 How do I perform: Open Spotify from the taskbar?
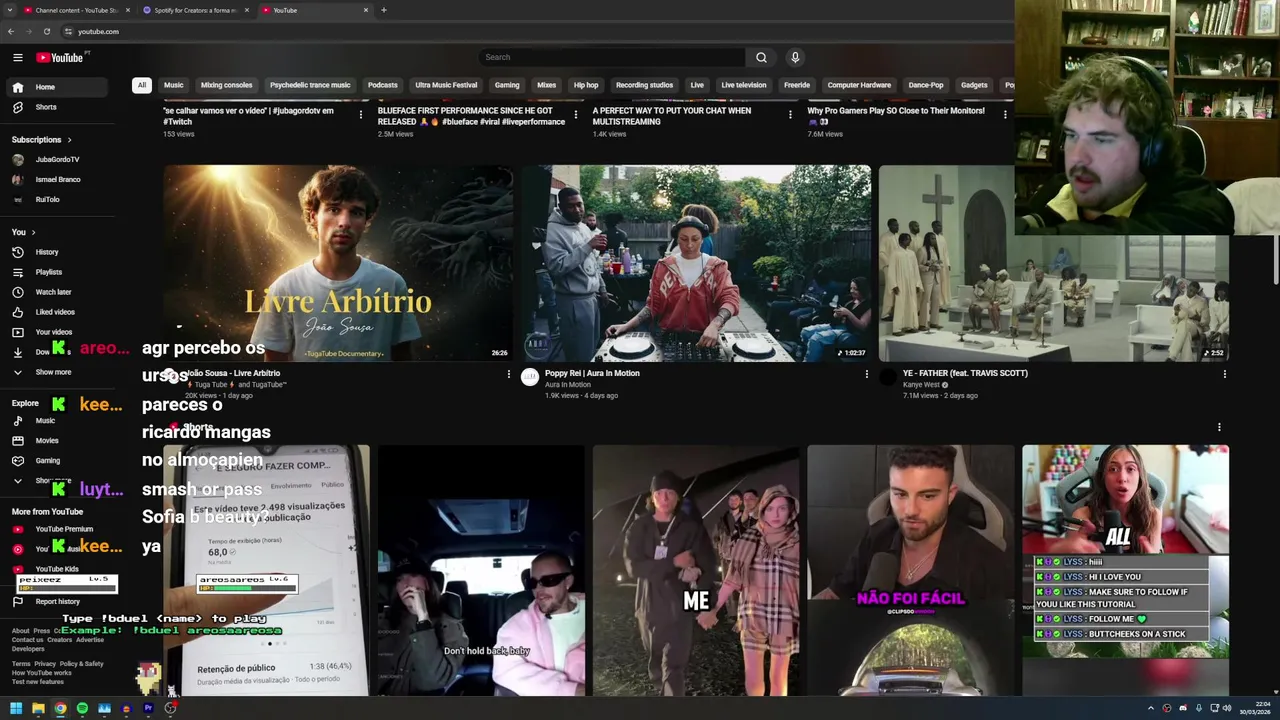pyautogui.click(x=82, y=708)
